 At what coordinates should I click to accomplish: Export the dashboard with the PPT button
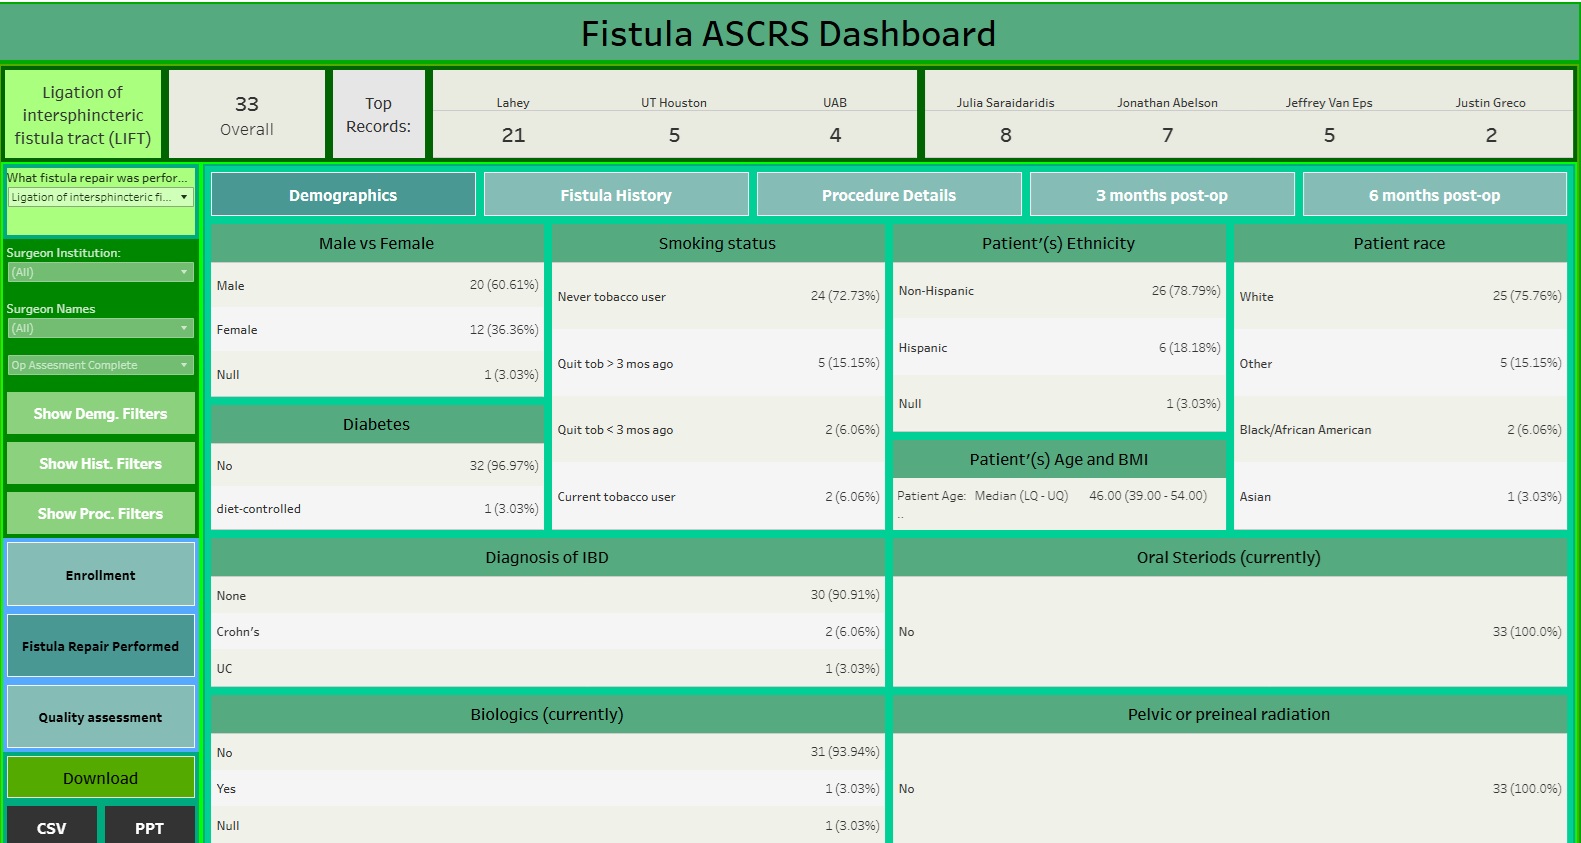click(149, 827)
